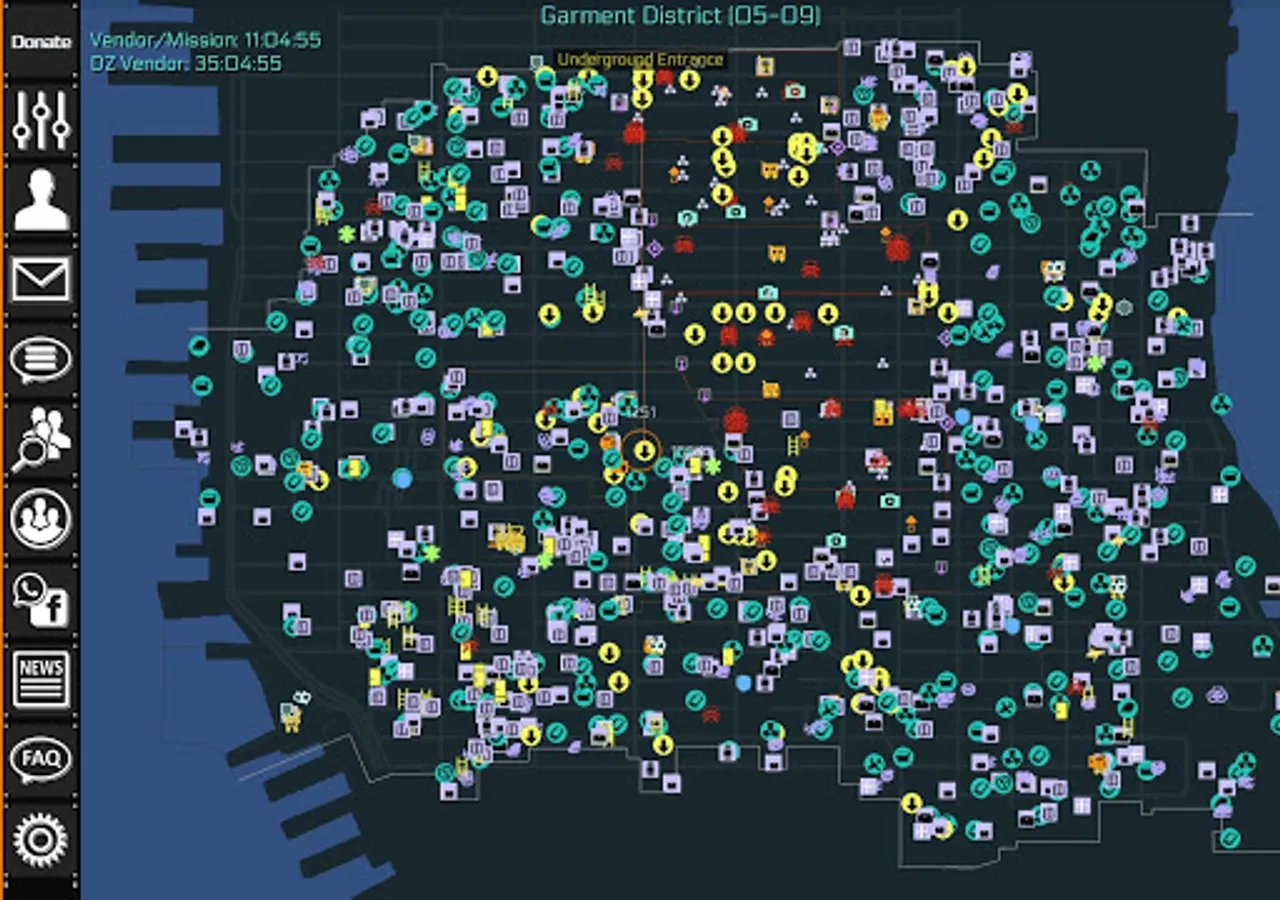Image resolution: width=1280 pixels, height=900 pixels.
Task: Click the Underground Entrance tooltip label
Action: pyautogui.click(x=640, y=59)
